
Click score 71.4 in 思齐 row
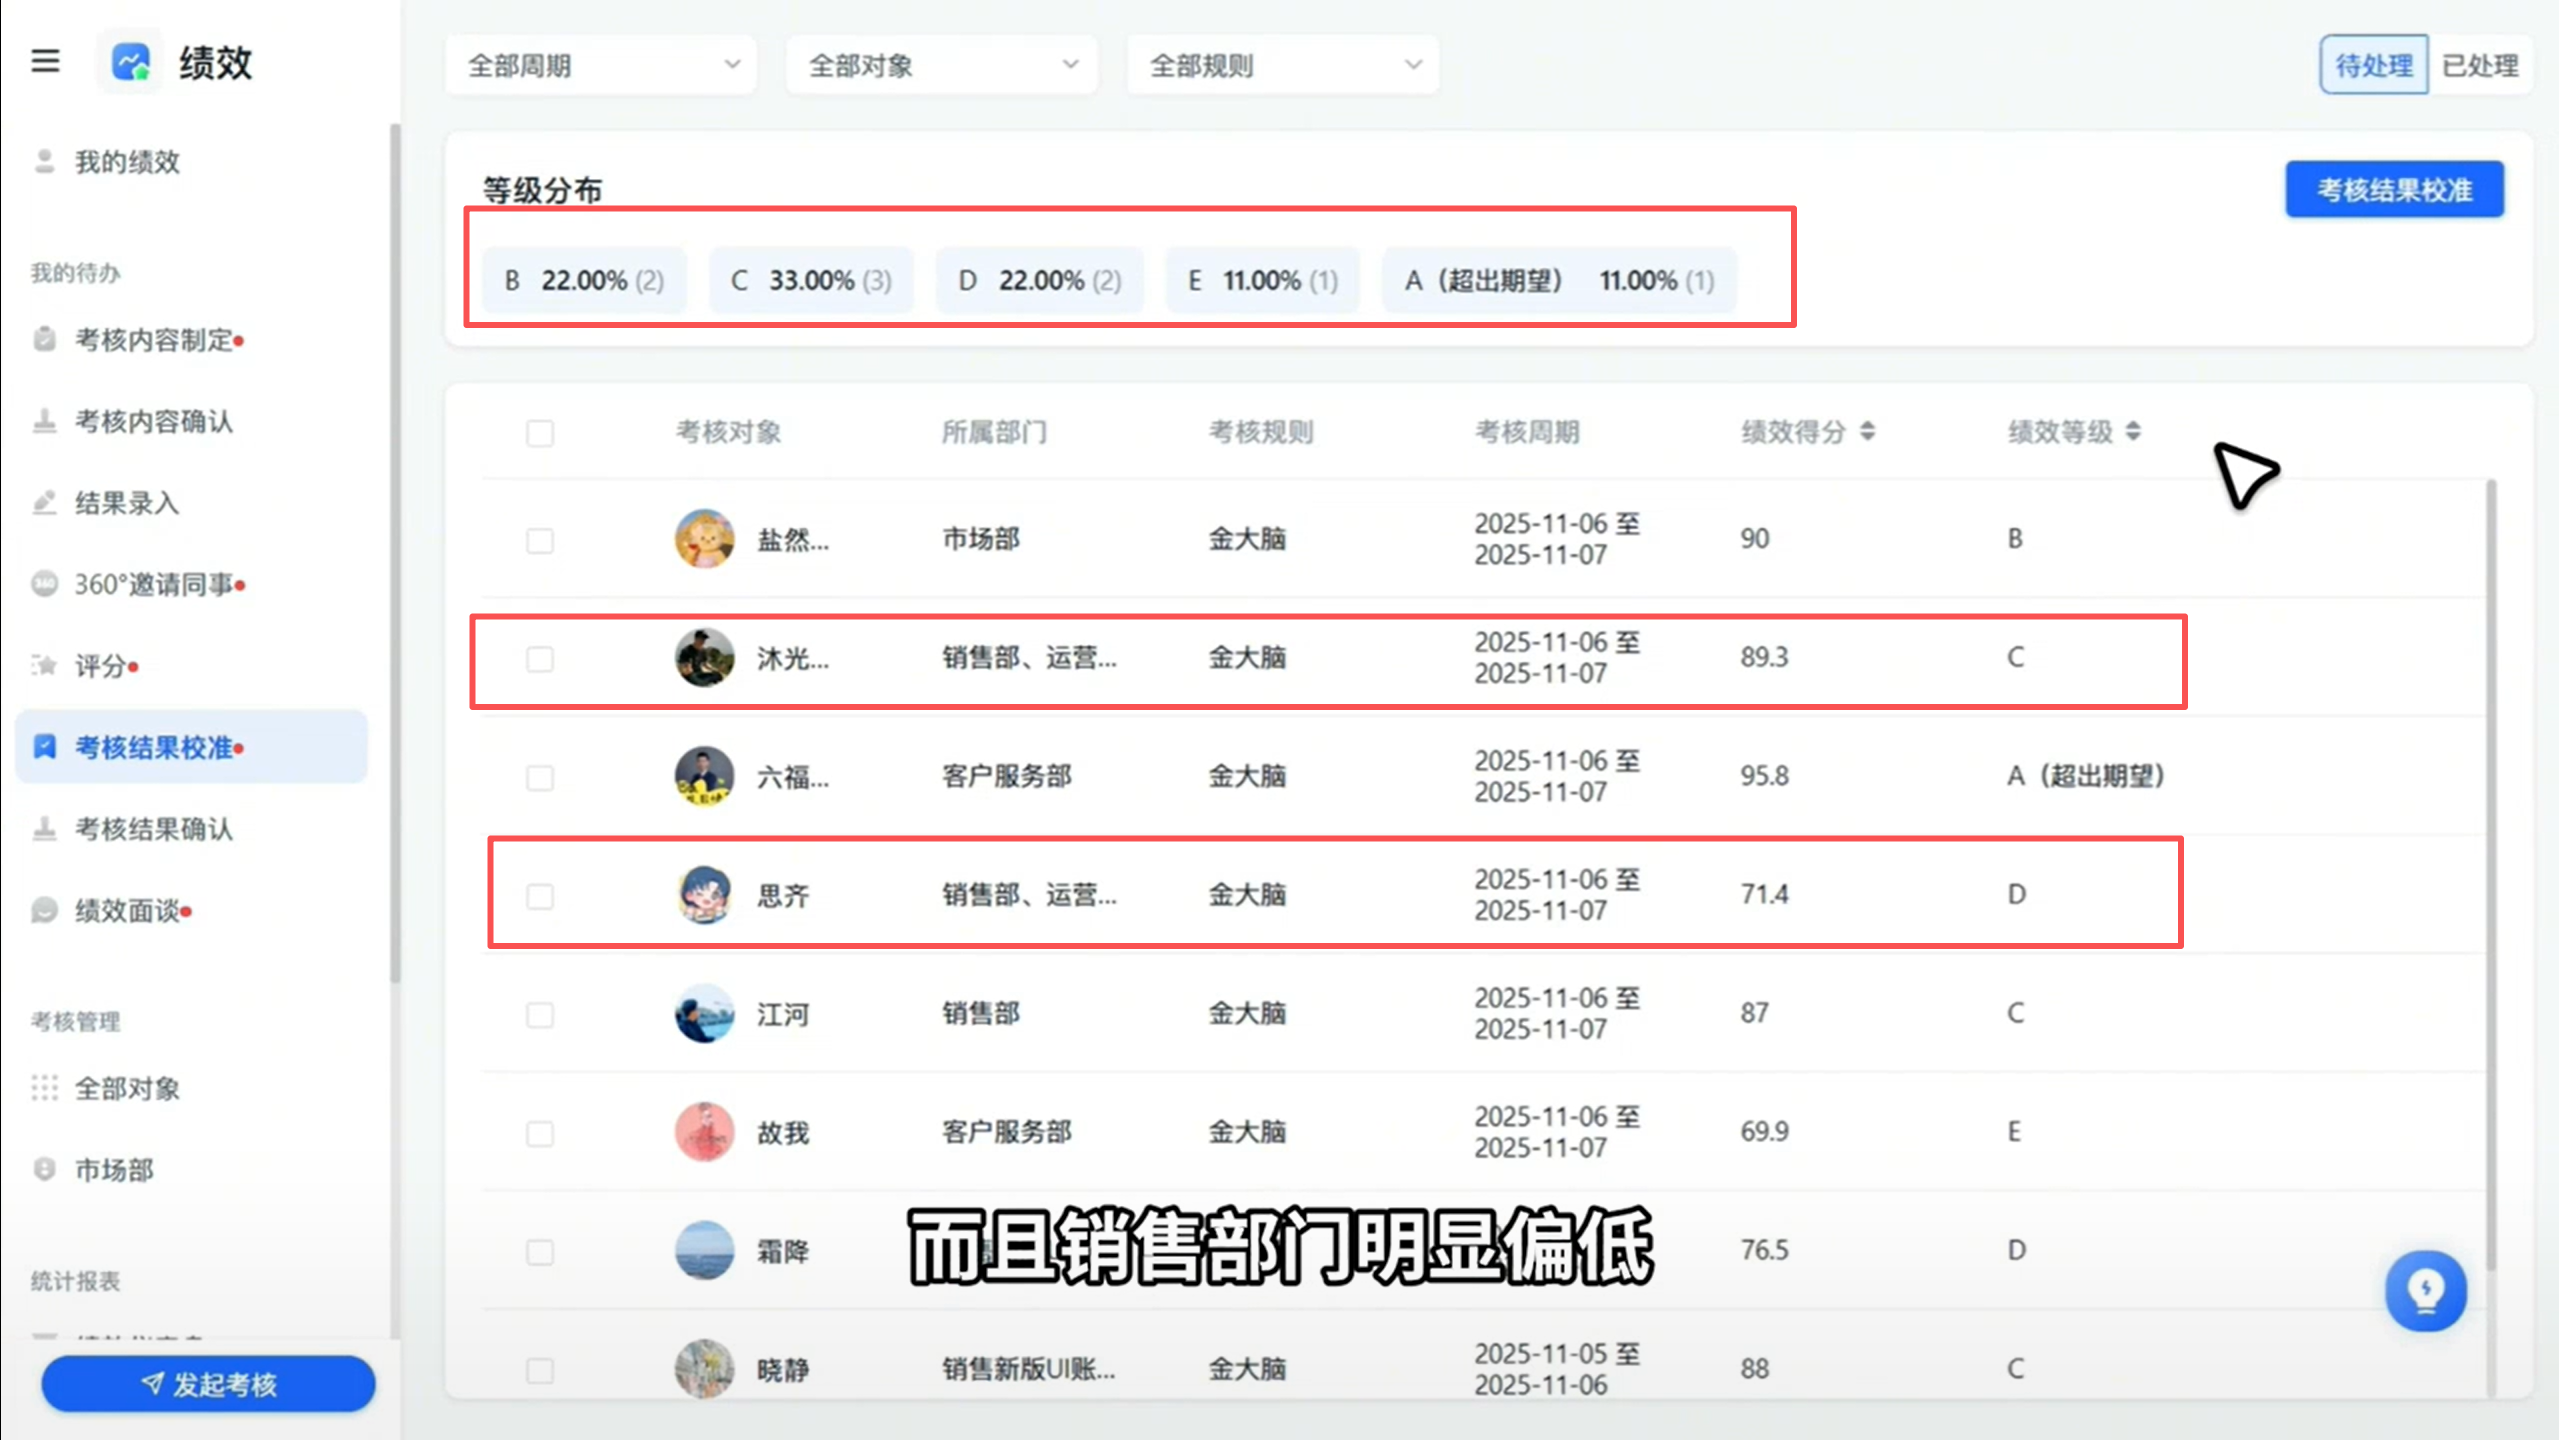click(1764, 894)
